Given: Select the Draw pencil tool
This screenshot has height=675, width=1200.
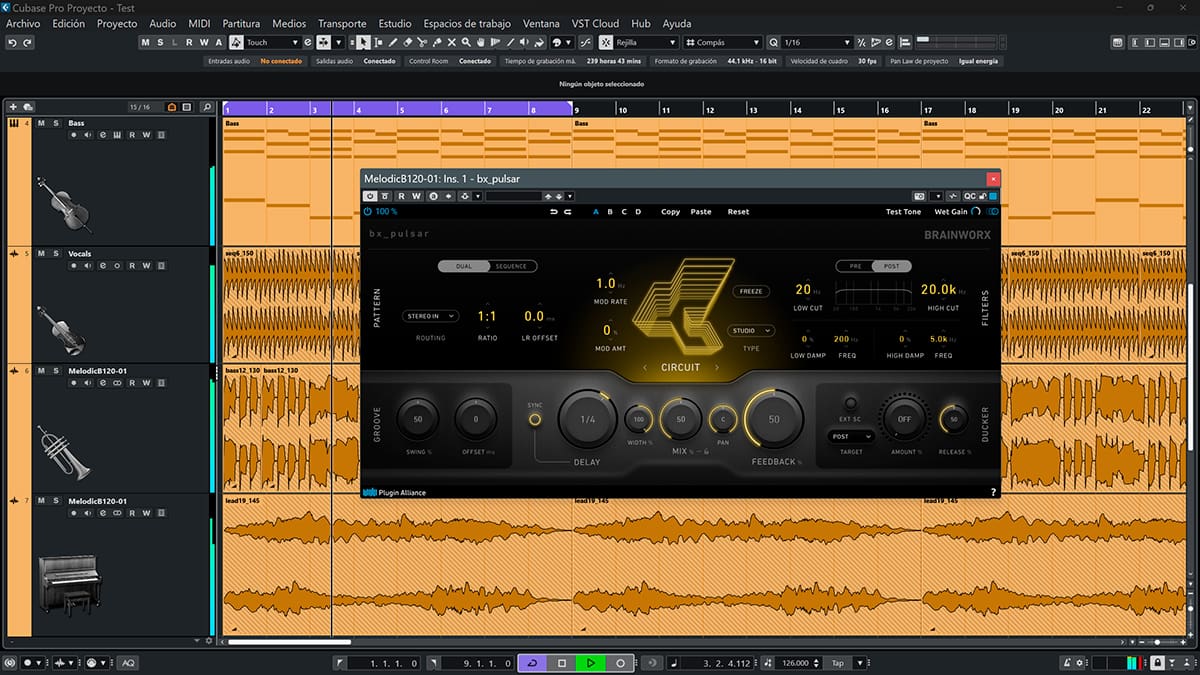Looking at the screenshot, I should 394,42.
